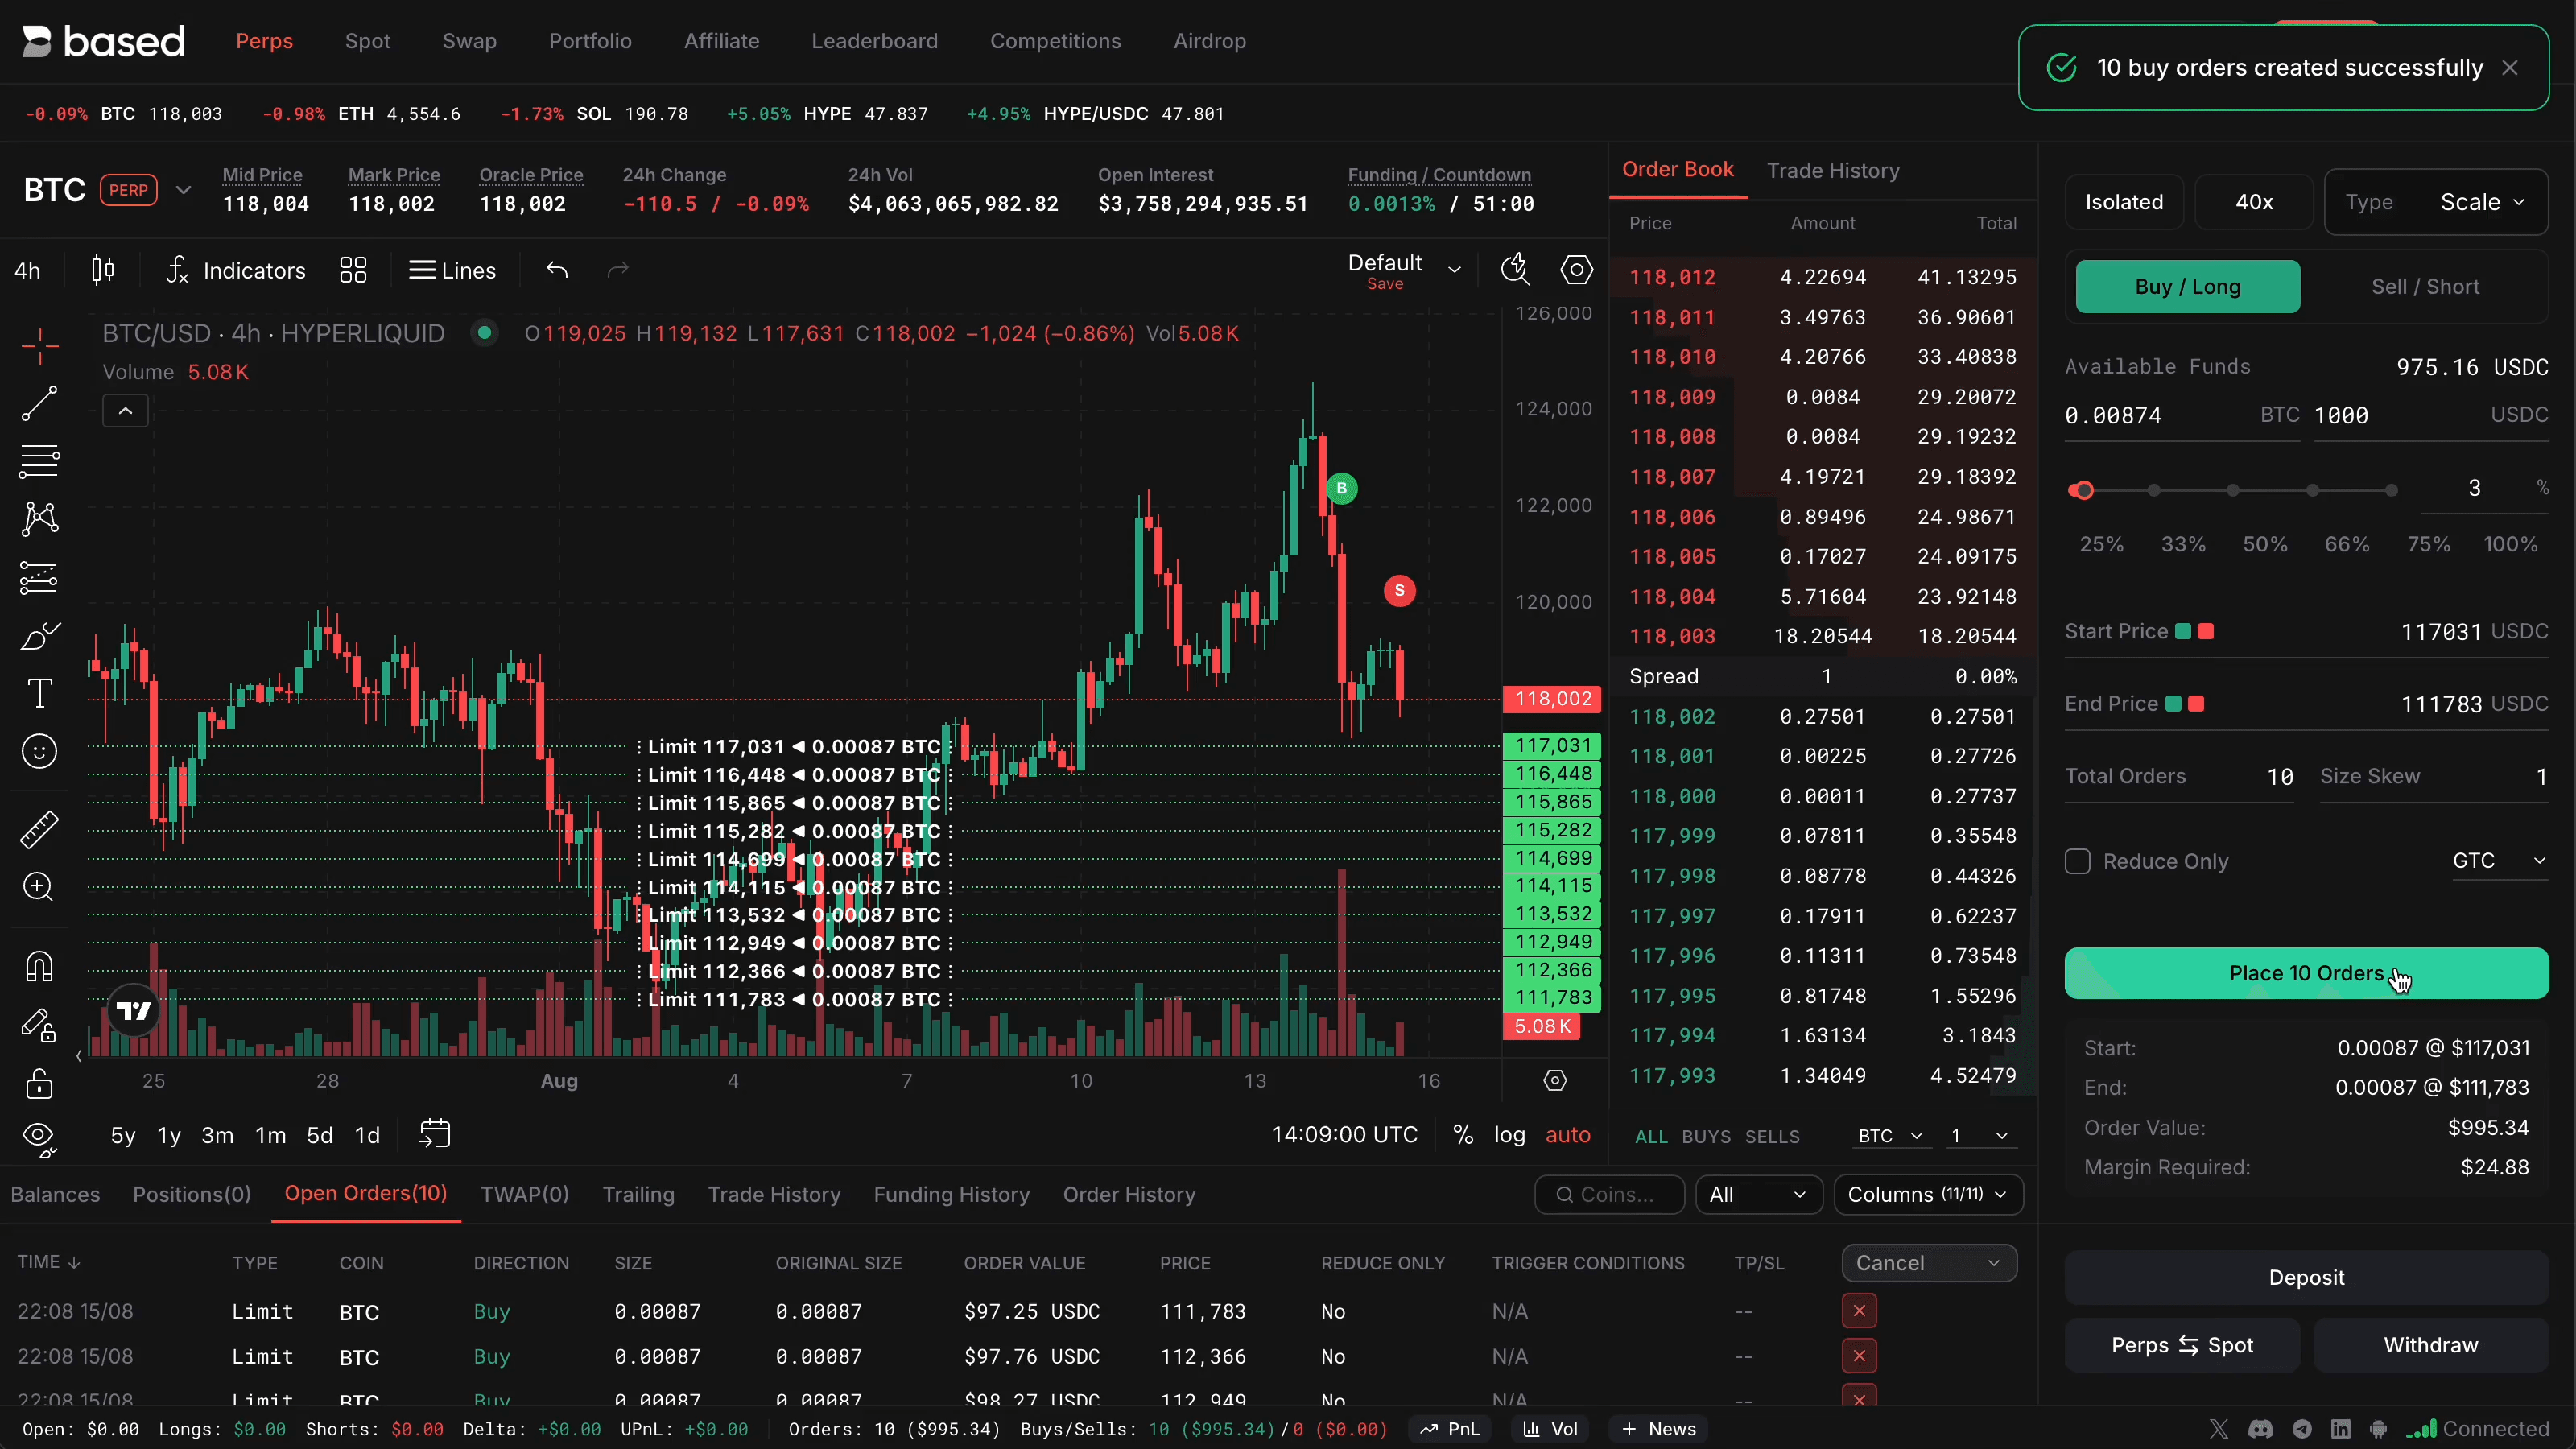
Task: Open the text annotation tool
Action: [40, 693]
